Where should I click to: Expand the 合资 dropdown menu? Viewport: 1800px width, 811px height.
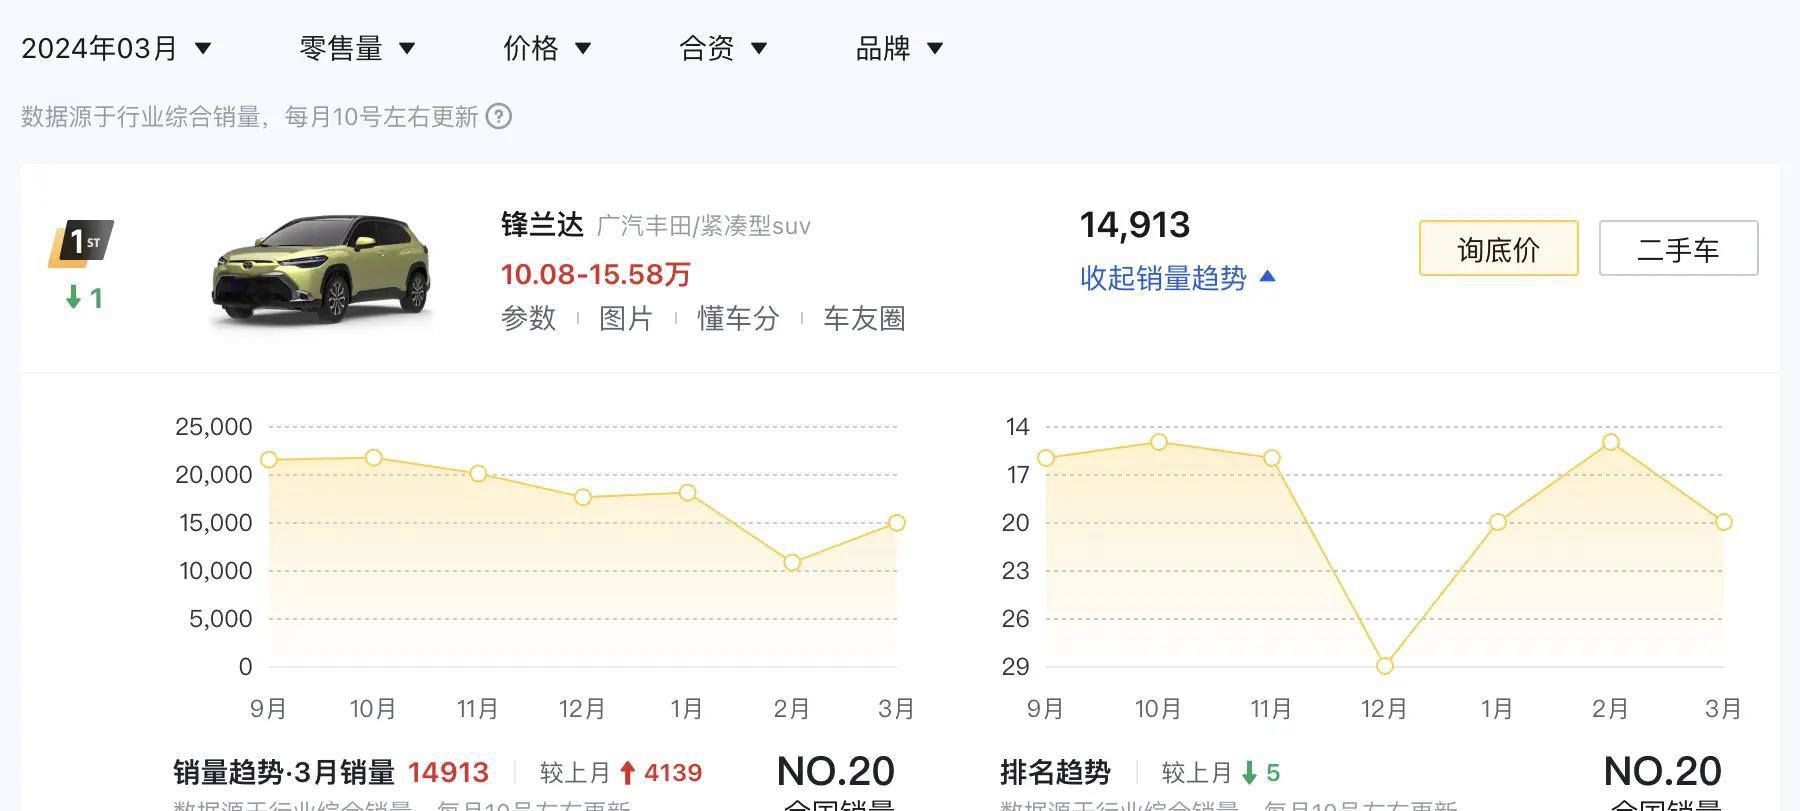(723, 48)
